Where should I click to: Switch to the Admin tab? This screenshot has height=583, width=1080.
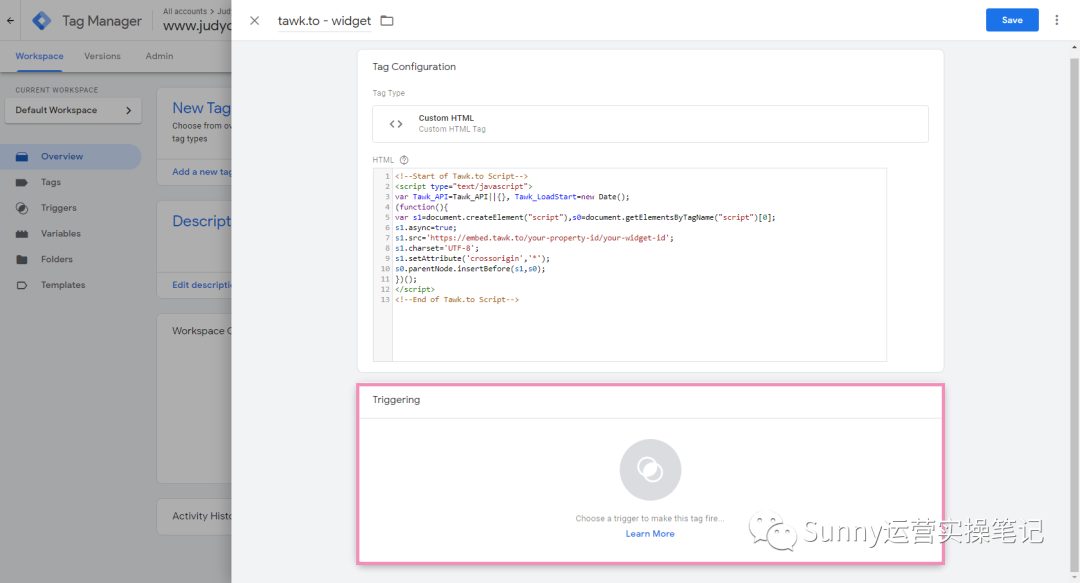click(159, 56)
